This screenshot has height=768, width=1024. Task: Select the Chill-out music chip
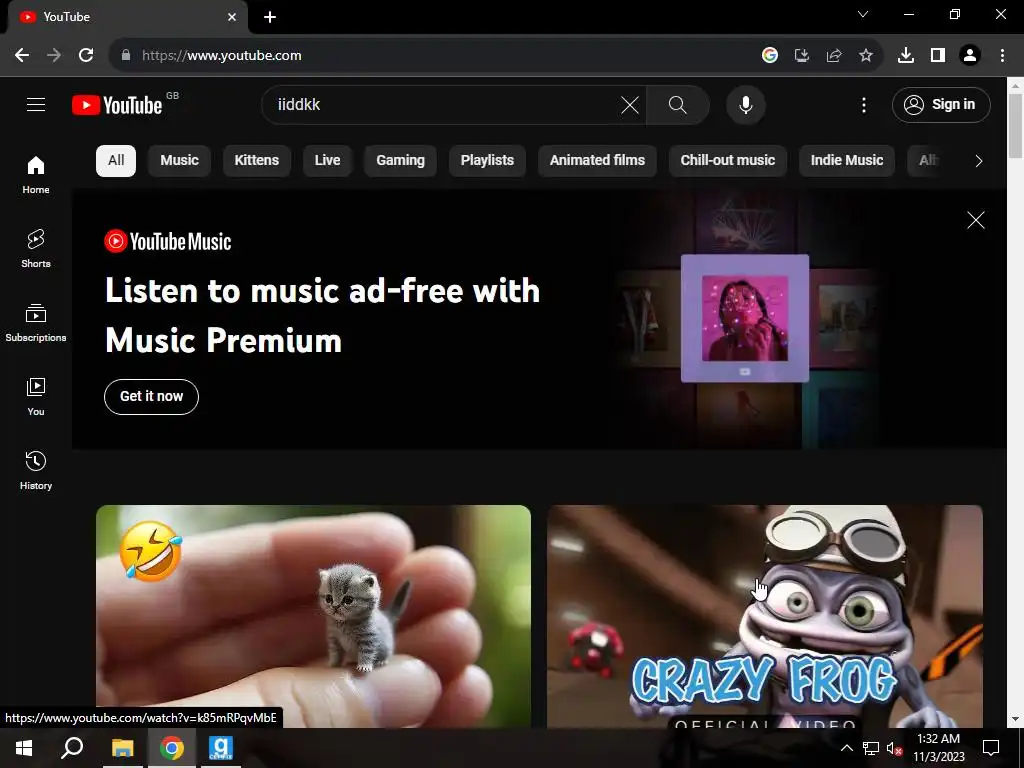click(x=728, y=161)
